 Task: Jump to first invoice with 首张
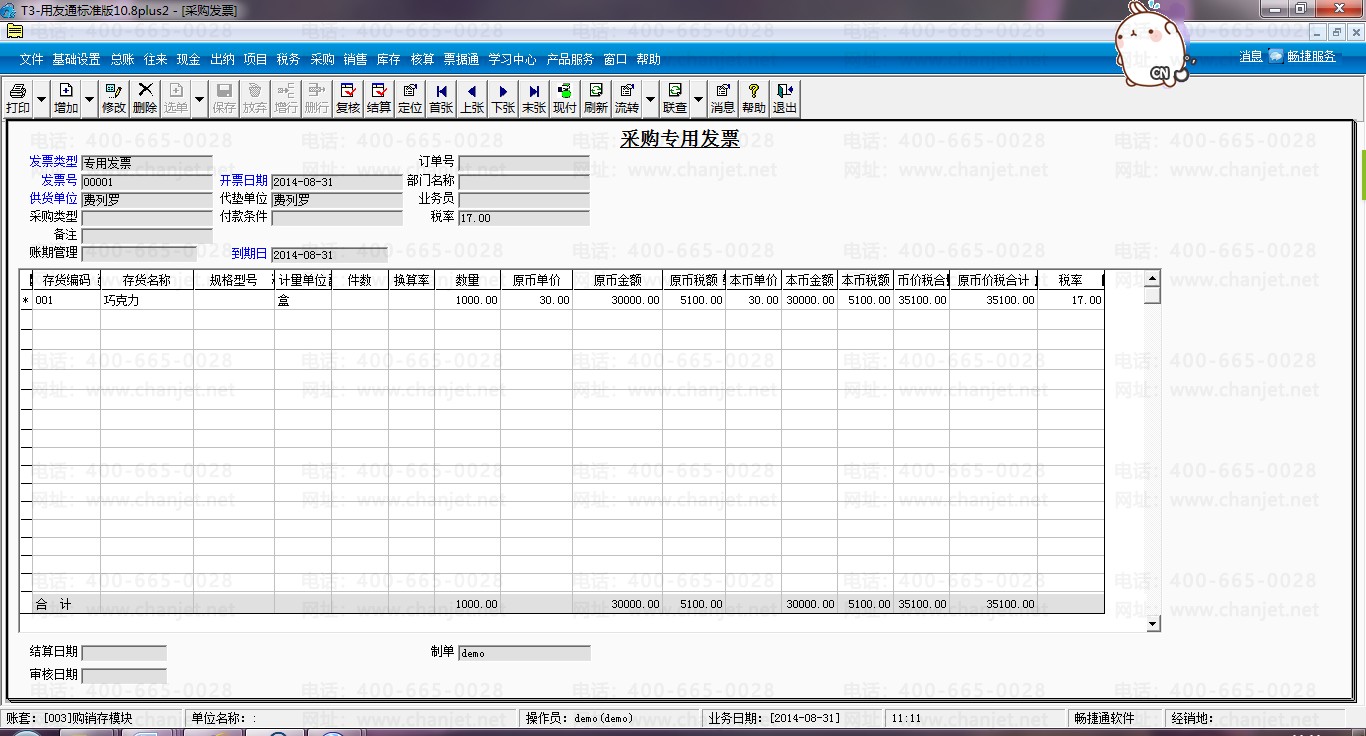tap(441, 98)
